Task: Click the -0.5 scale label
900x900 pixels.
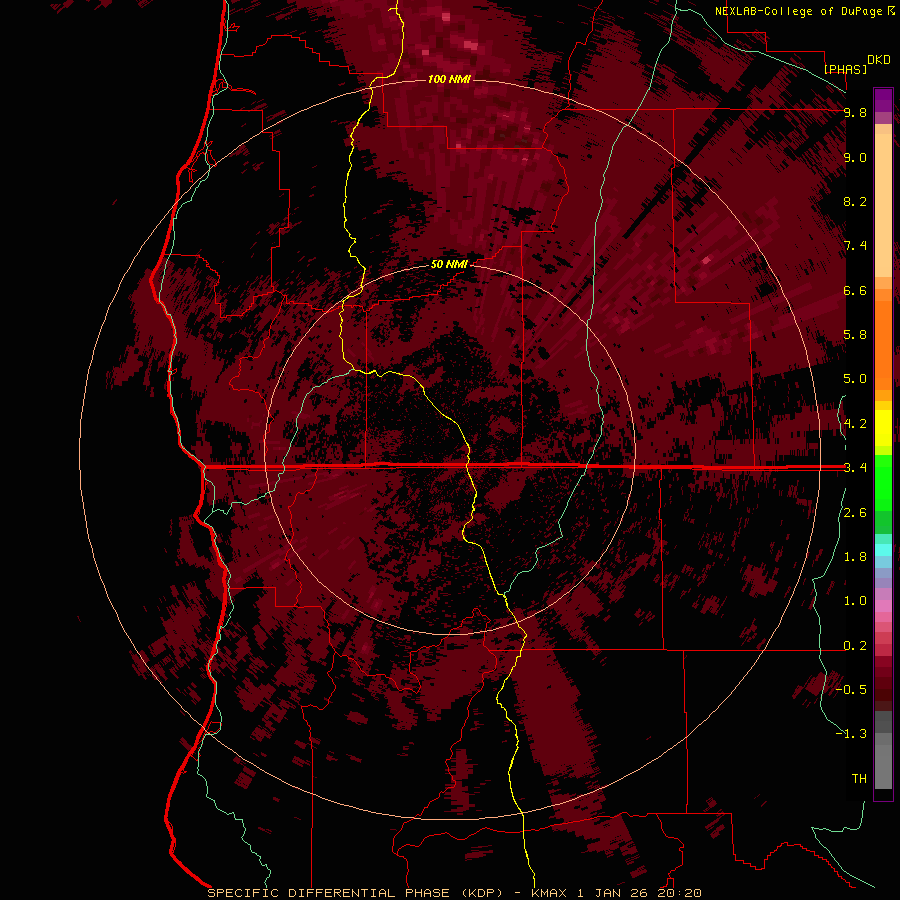Action: click(851, 690)
